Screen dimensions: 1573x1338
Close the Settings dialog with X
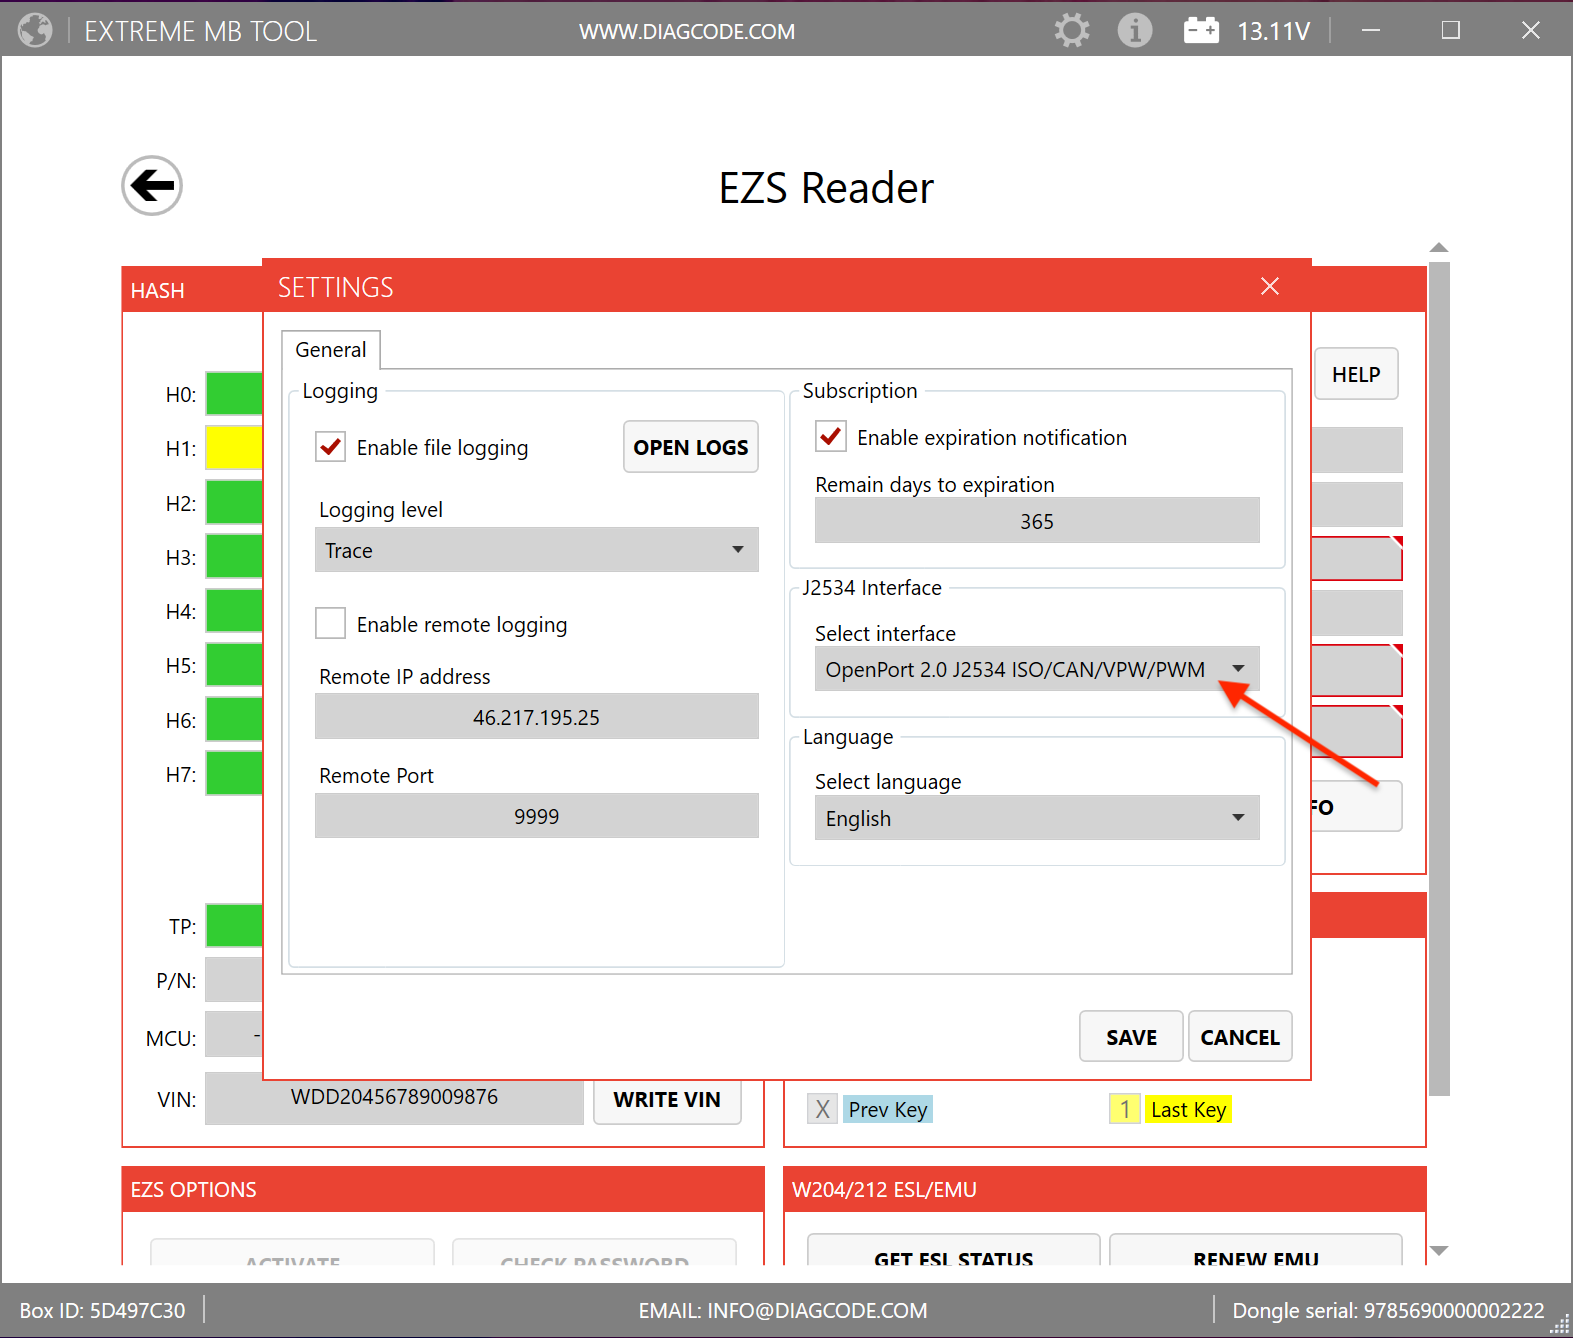point(1269,287)
